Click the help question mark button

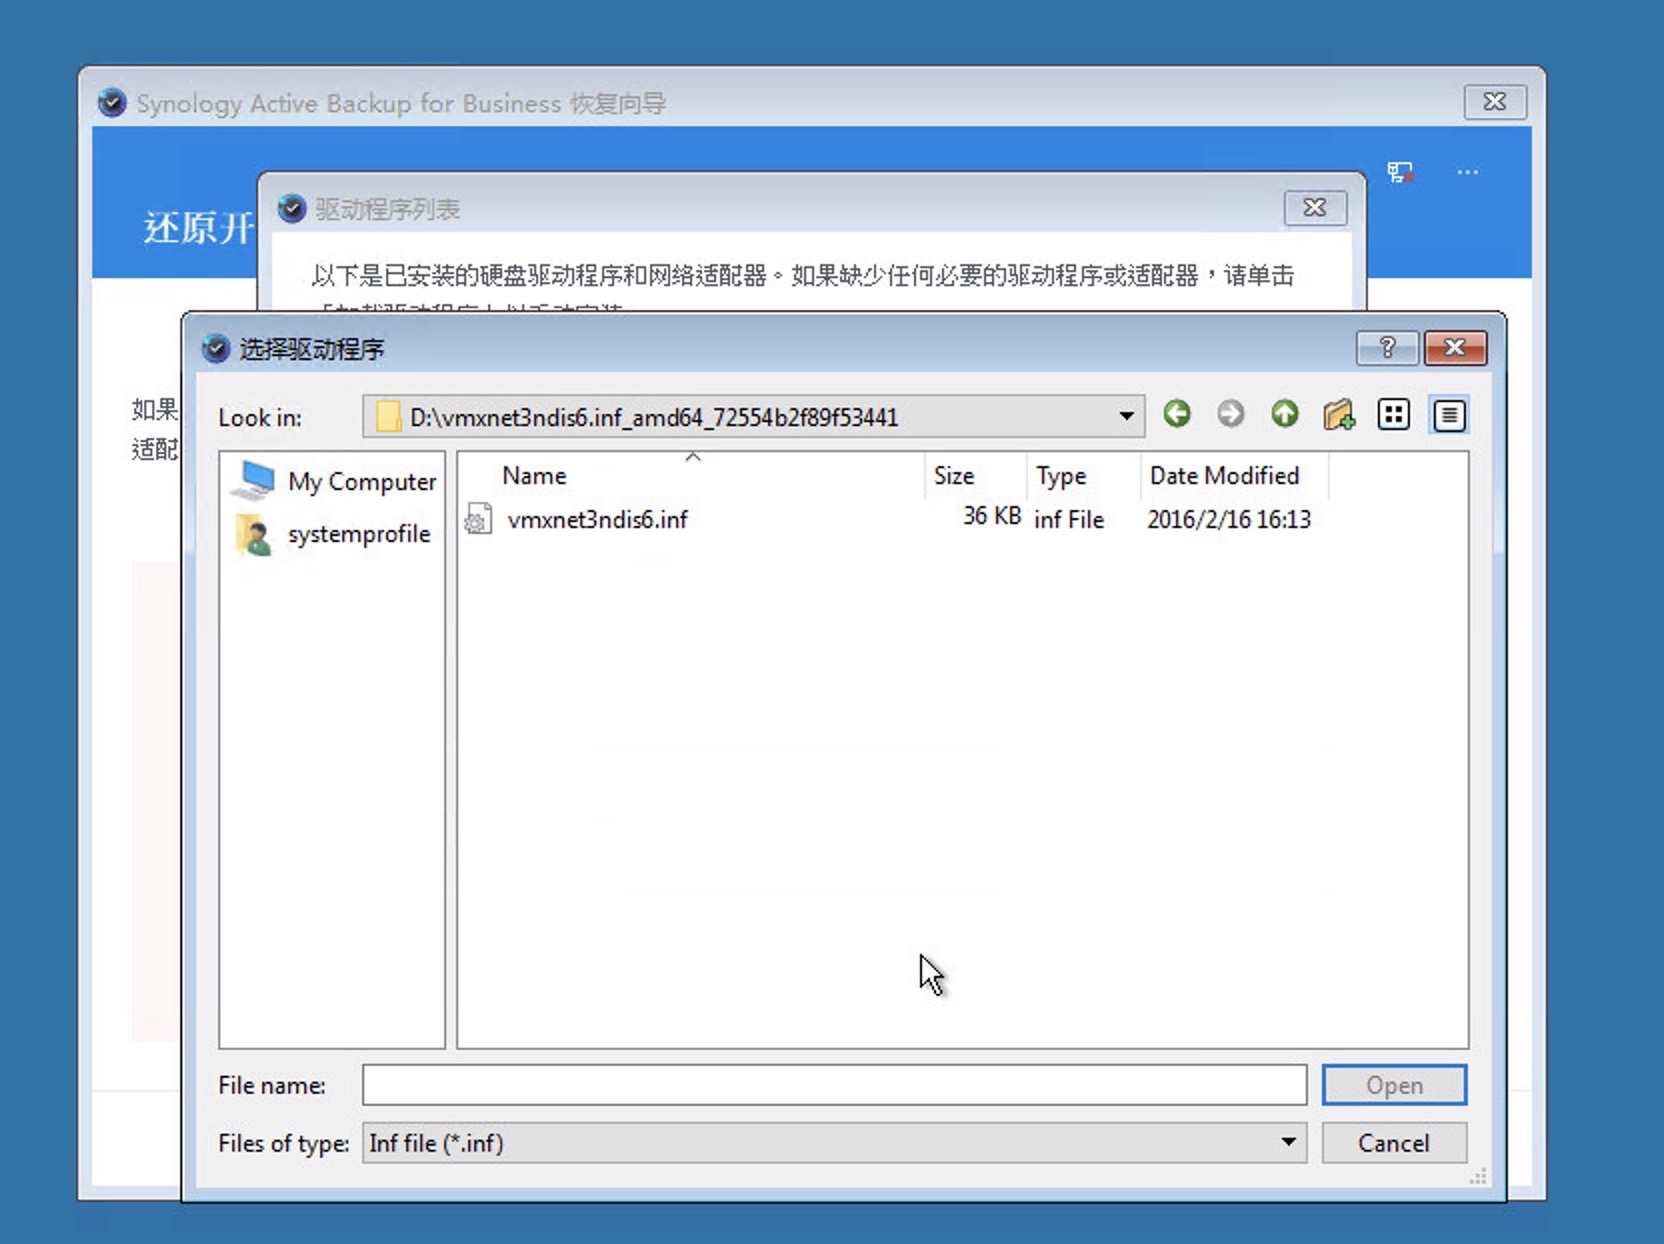(1387, 347)
